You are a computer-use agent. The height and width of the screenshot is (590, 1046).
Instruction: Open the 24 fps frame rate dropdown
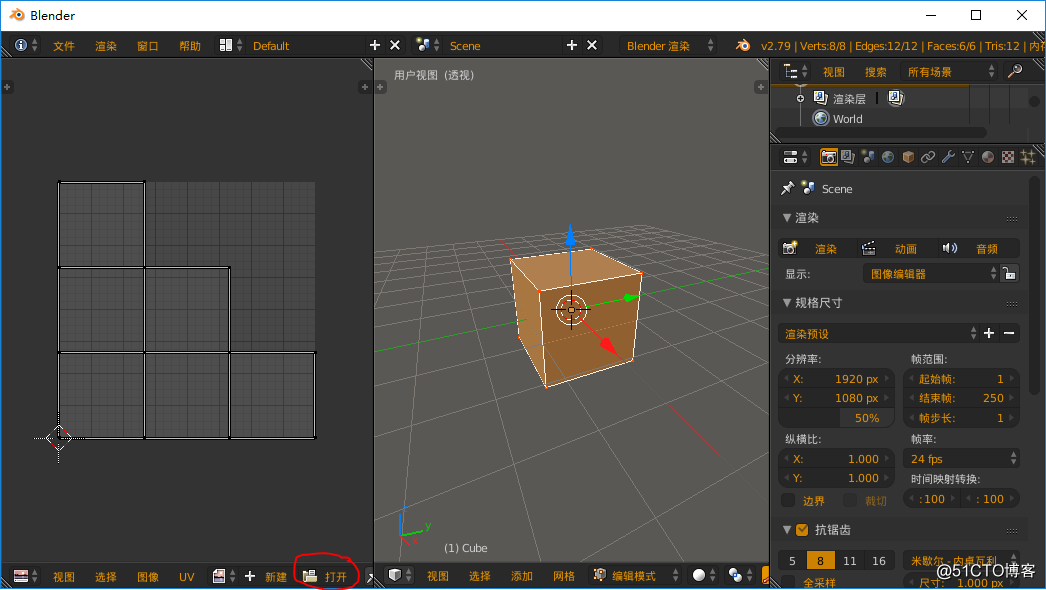click(x=961, y=459)
